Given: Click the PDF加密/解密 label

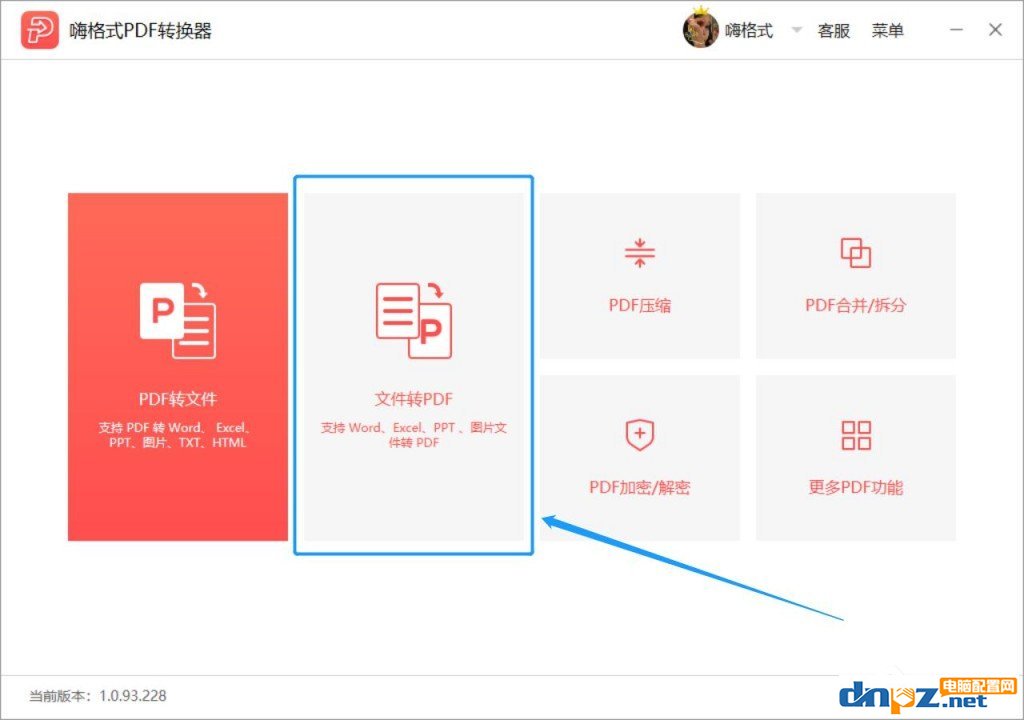Looking at the screenshot, I should 639,488.
